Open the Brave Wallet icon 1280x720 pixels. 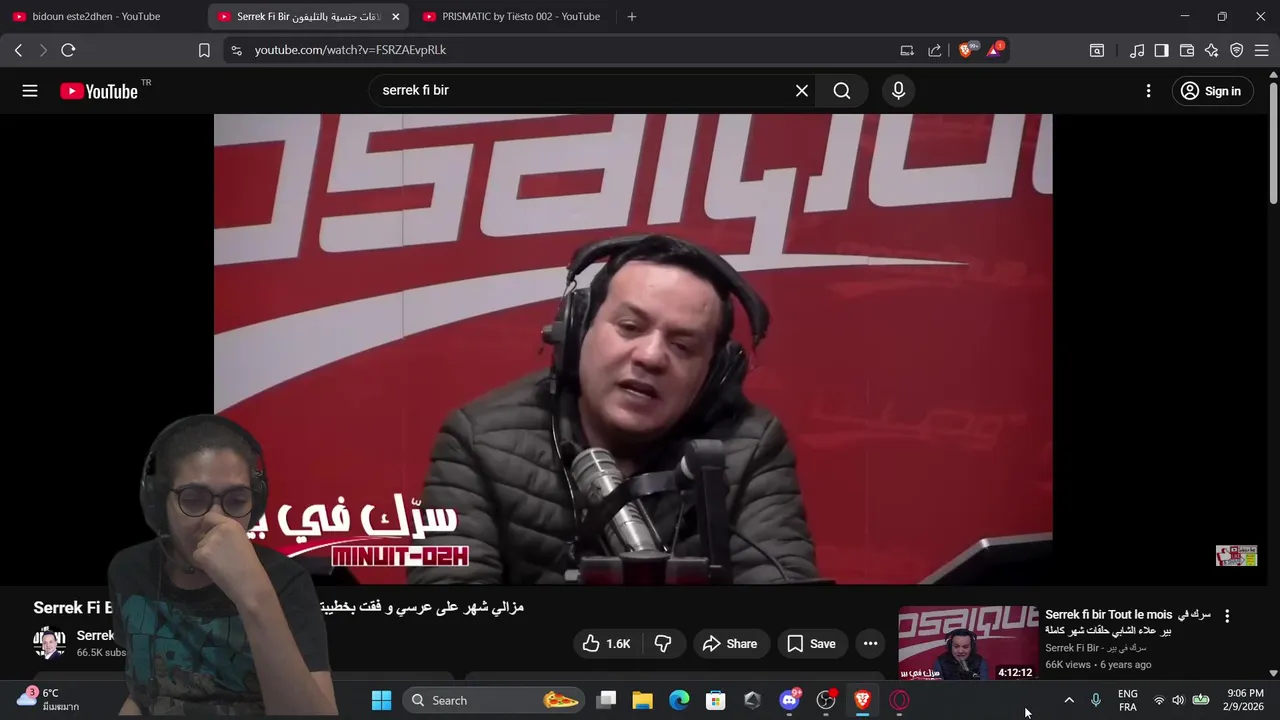click(x=1187, y=50)
